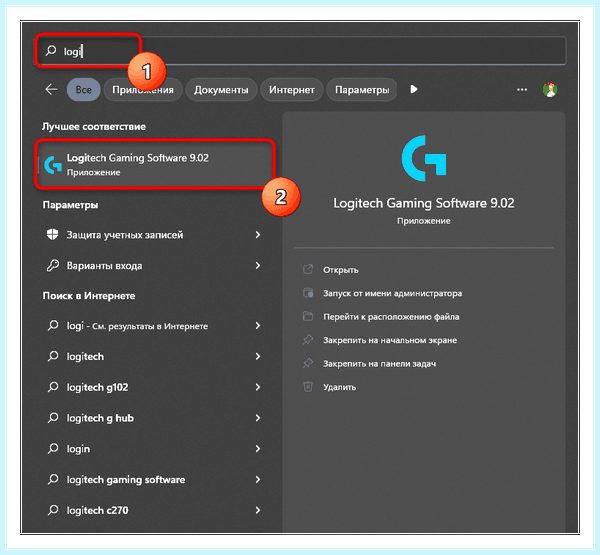Viewport: 600px width, 555px height.
Task: Open the three-dots options menu
Action: 522,90
